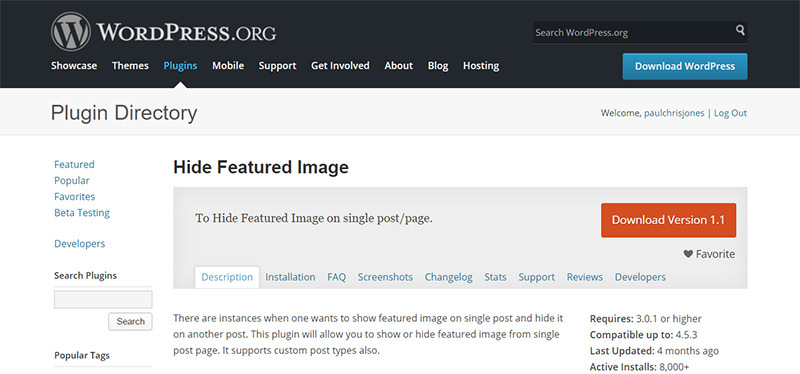This screenshot has width=800, height=374.
Task: Open the Hosting menu item
Action: (481, 66)
